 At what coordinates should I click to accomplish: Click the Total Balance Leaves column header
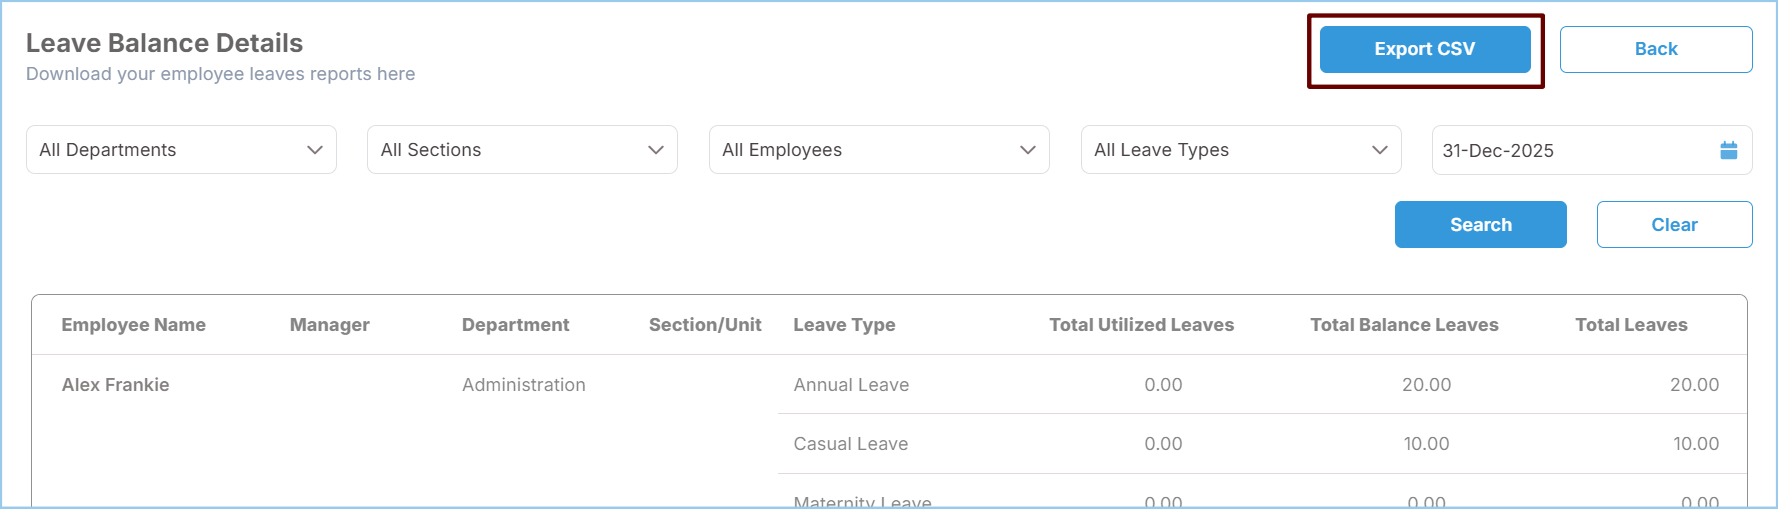click(x=1404, y=325)
